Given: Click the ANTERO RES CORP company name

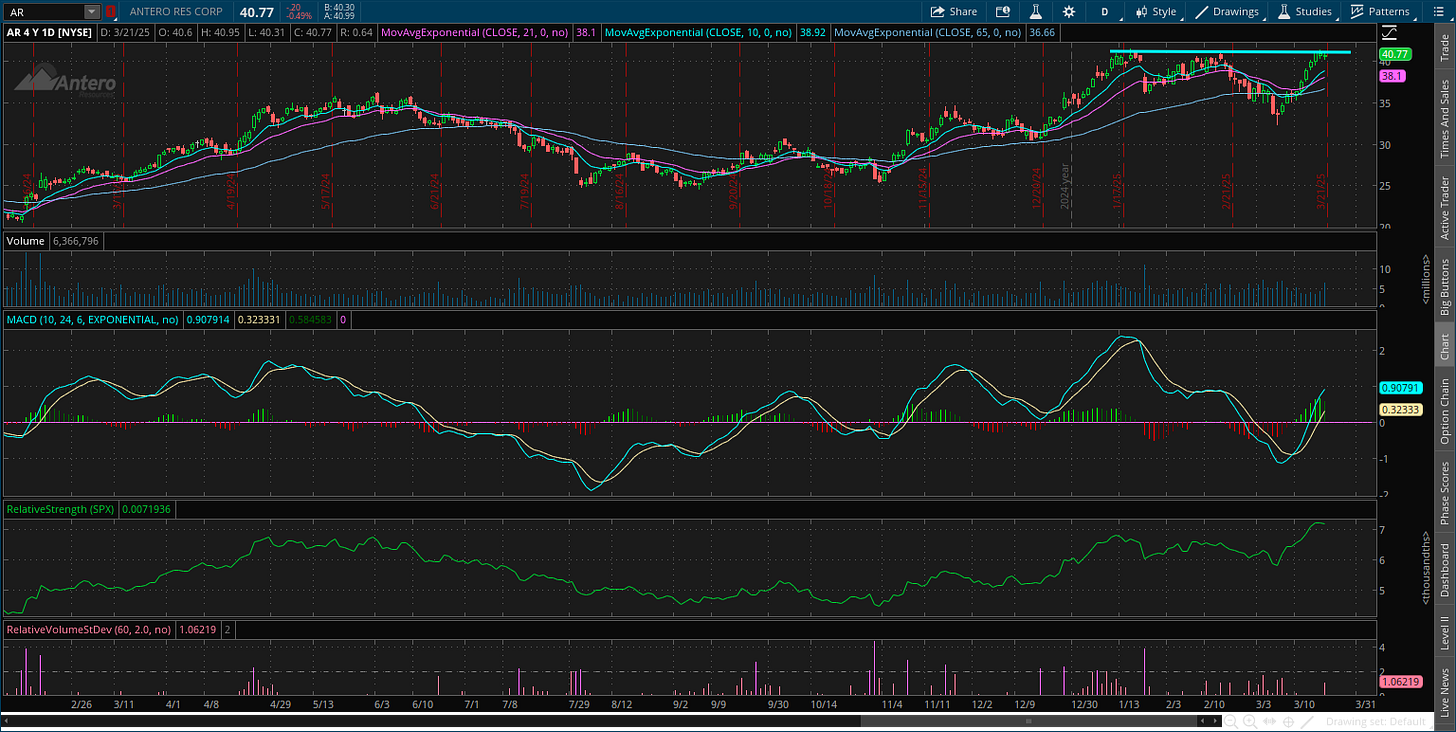Looking at the screenshot, I should (x=178, y=12).
